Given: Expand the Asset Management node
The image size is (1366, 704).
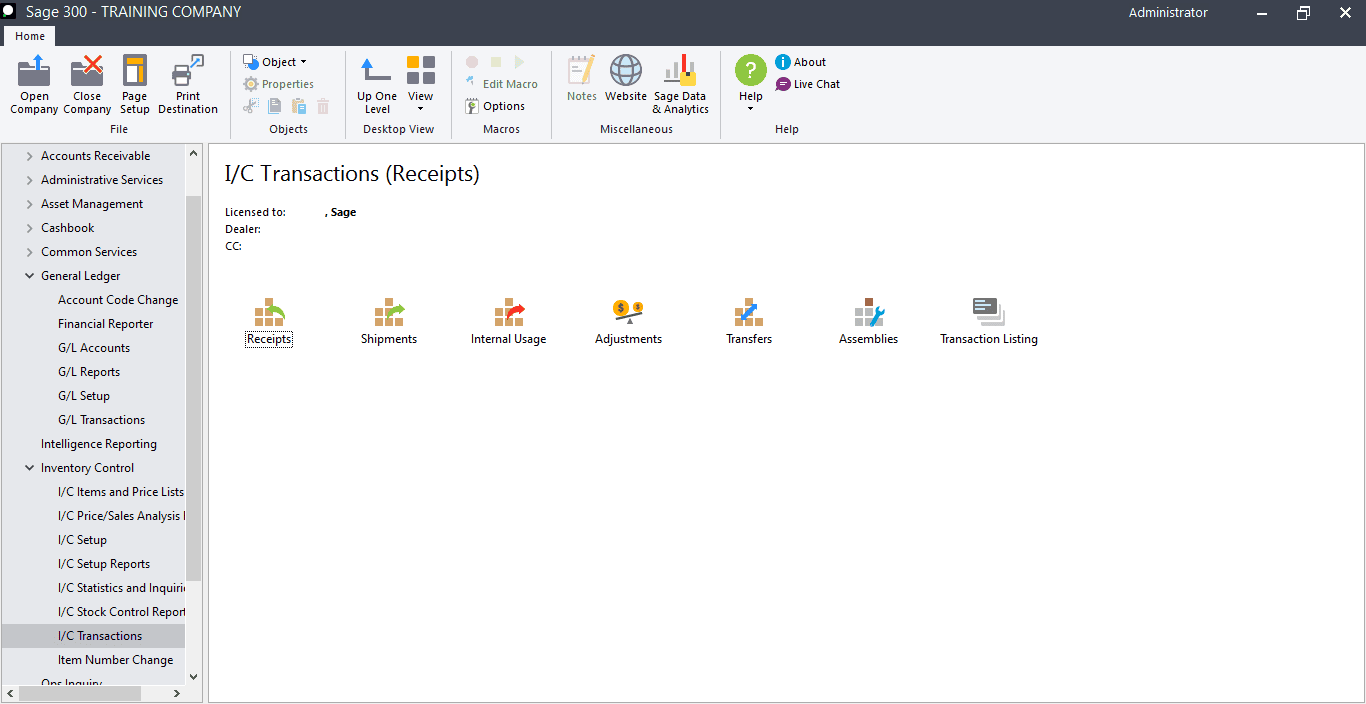Looking at the screenshot, I should pos(30,204).
